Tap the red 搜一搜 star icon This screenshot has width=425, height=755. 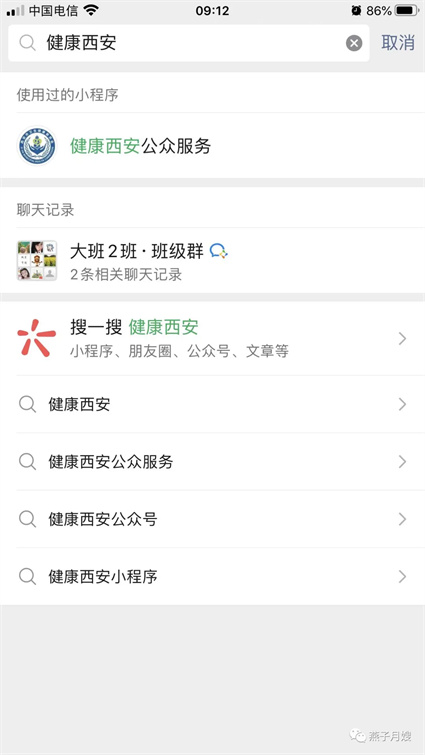pyautogui.click(x=37, y=338)
